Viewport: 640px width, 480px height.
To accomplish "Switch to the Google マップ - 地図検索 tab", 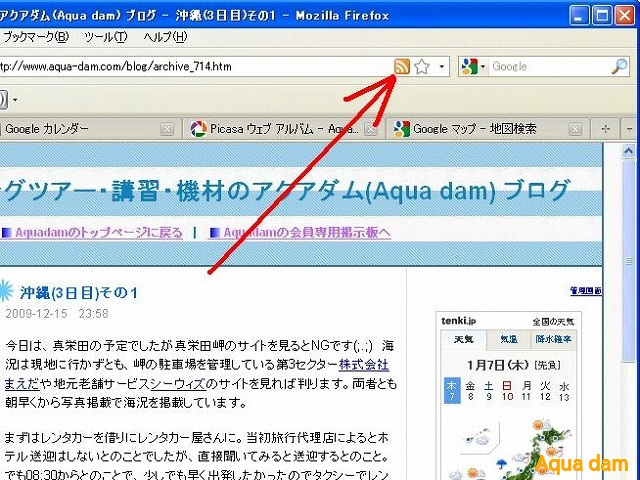I will 486,129.
